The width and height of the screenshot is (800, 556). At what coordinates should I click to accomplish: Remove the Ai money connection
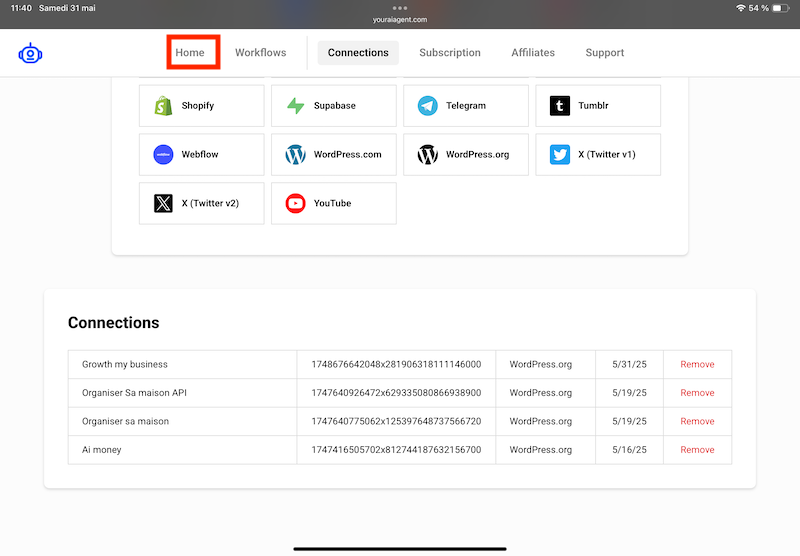[x=697, y=450]
